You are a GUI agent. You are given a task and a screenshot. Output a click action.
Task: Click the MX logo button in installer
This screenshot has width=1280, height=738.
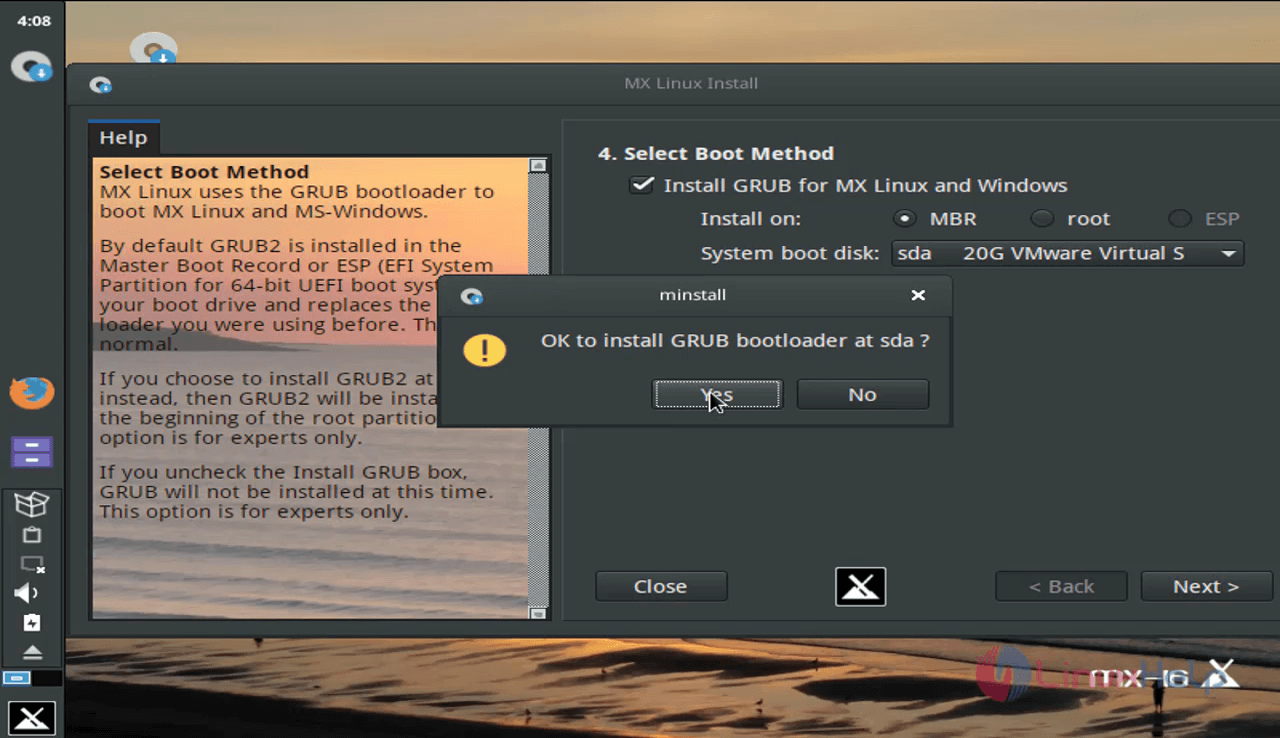861,587
